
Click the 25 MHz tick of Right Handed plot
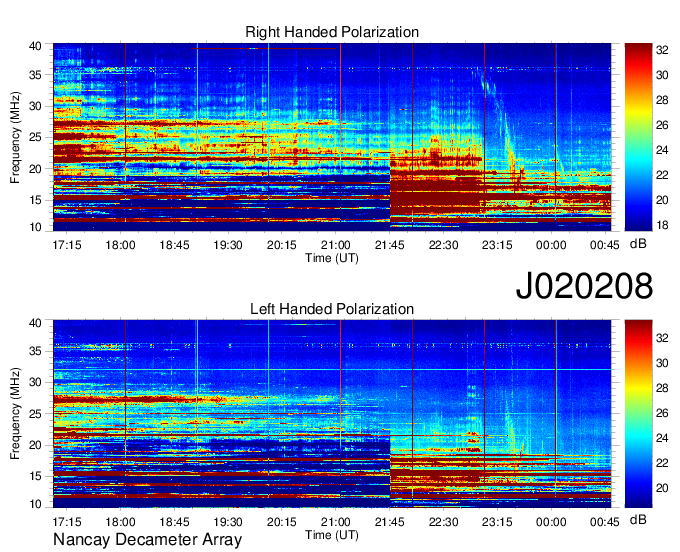tap(35, 137)
